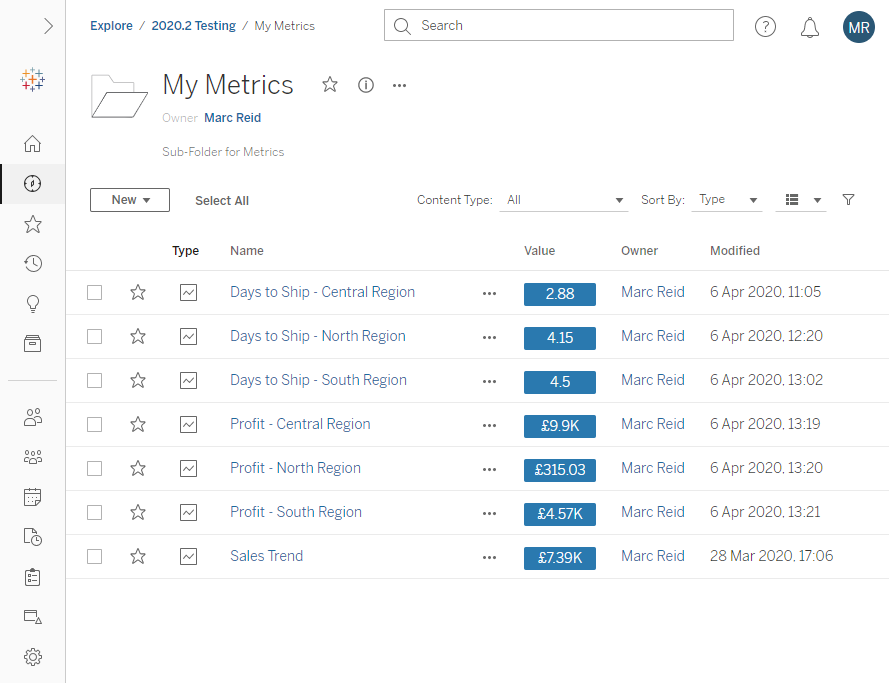
Task: Open the Home icon in sidebar
Action: pos(33,144)
